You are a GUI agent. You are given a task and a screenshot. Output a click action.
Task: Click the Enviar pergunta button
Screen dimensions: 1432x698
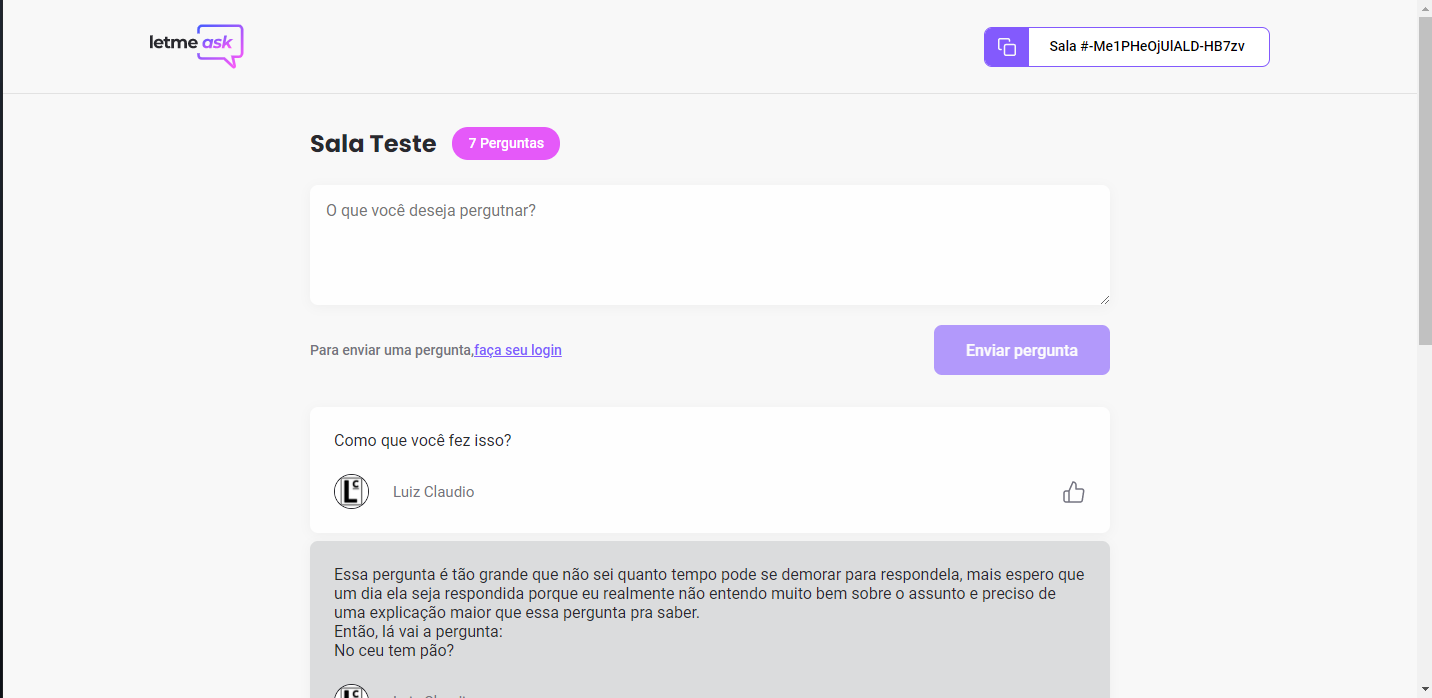(1022, 350)
